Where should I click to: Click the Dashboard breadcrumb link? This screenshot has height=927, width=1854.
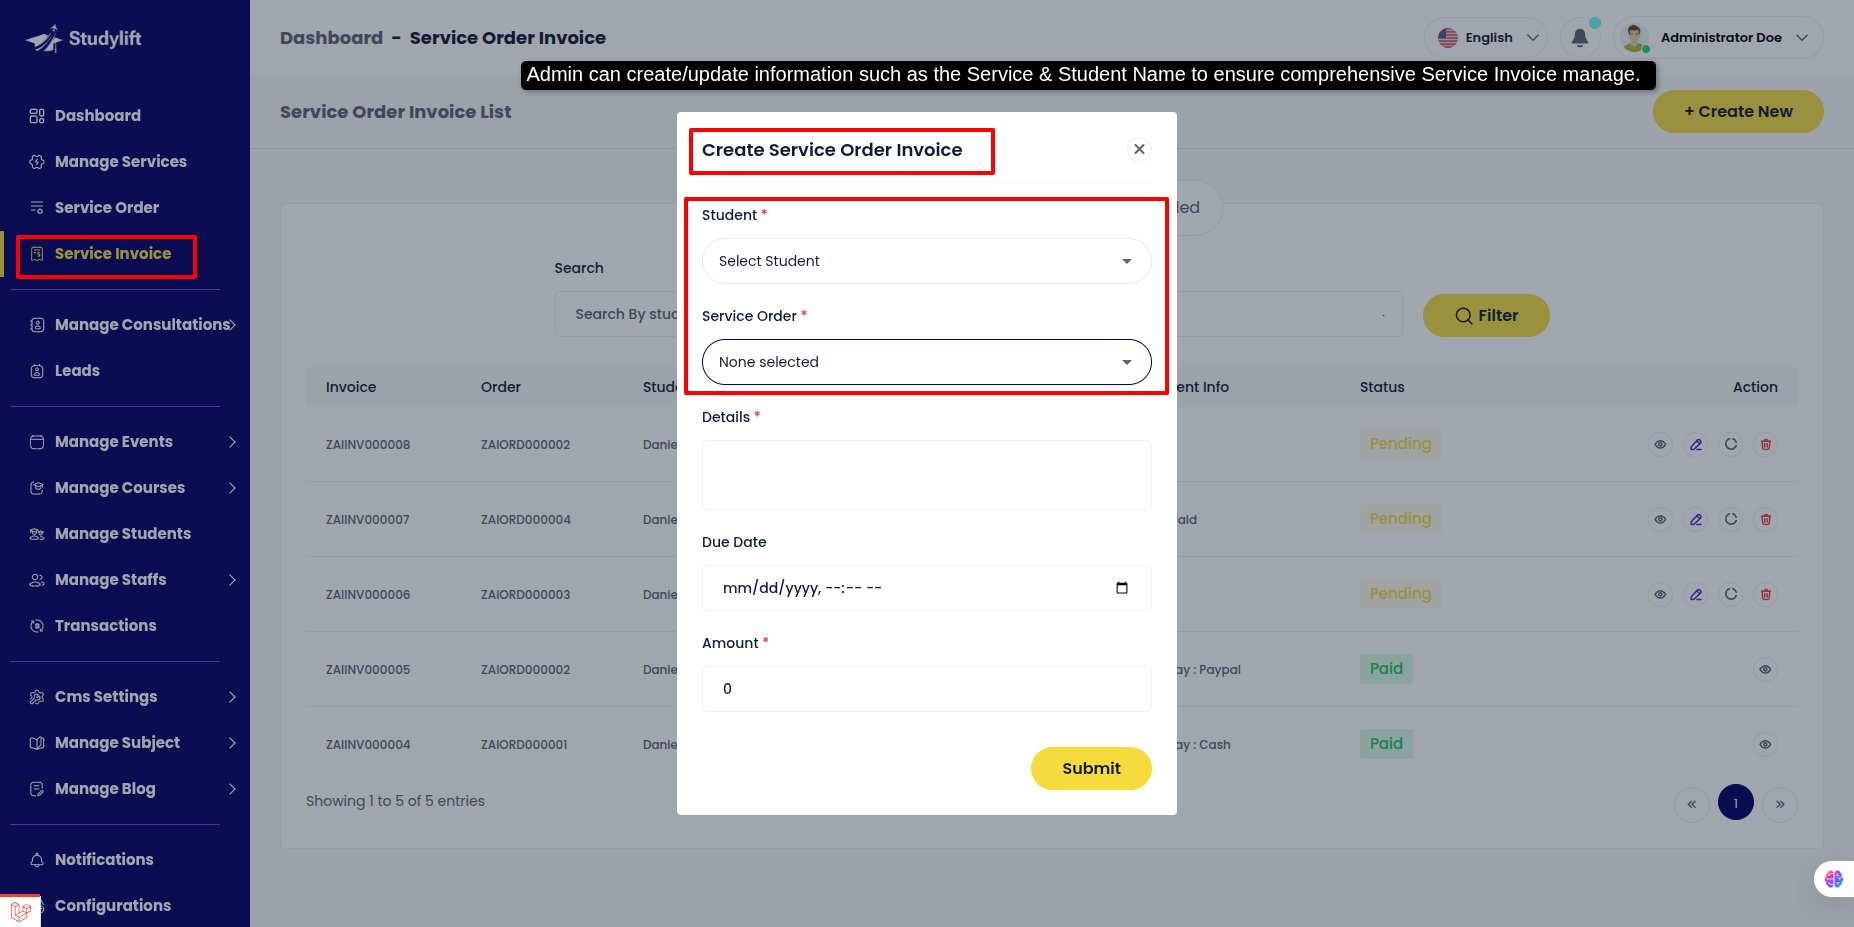coord(331,37)
